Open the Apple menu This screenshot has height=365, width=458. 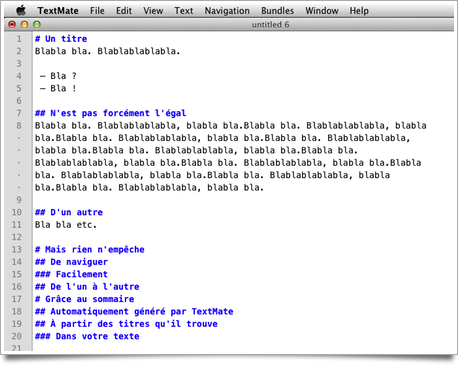[21, 11]
